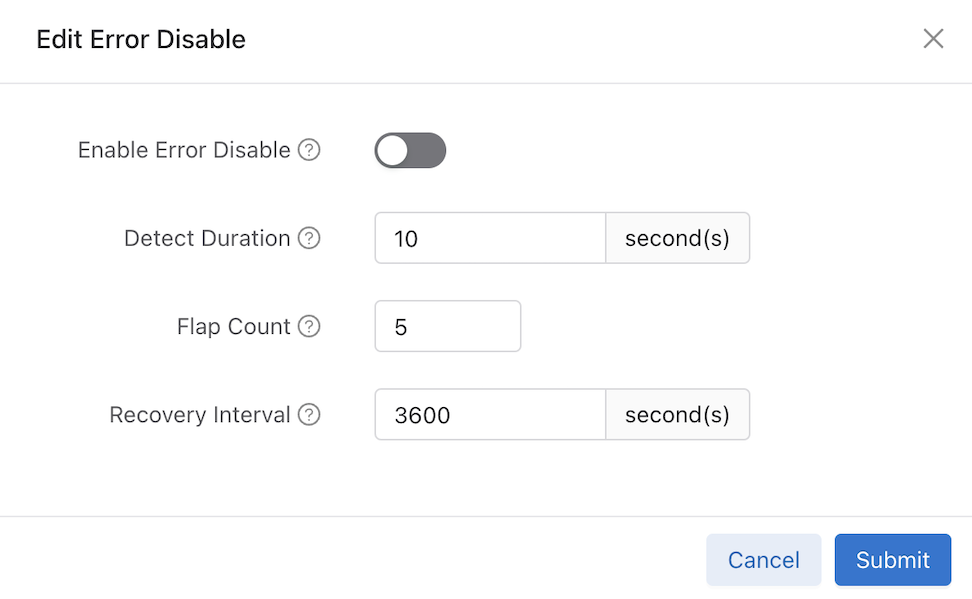Focus the Detect Duration input showing 10
The image size is (972, 599).
(490, 238)
